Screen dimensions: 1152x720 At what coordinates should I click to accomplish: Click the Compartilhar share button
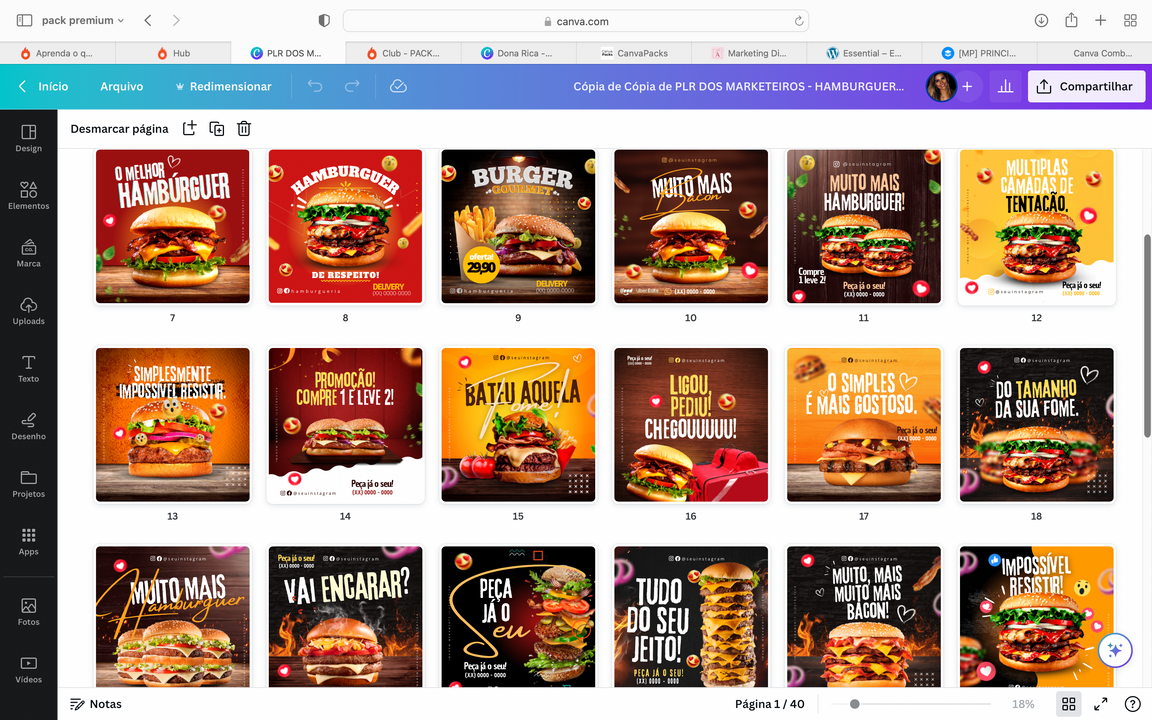pyautogui.click(x=1086, y=87)
